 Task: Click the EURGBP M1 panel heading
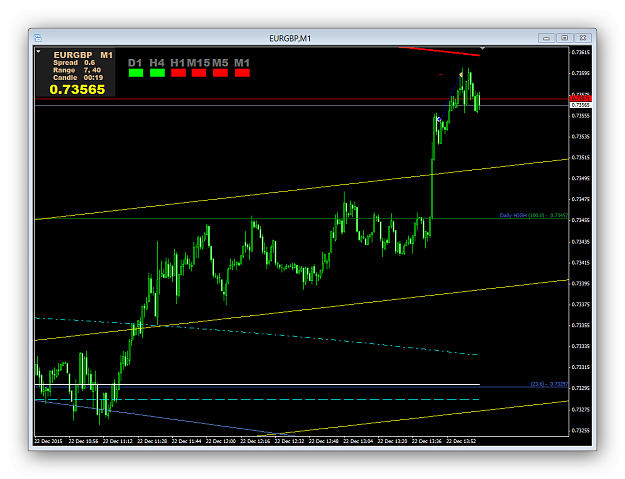point(83,55)
